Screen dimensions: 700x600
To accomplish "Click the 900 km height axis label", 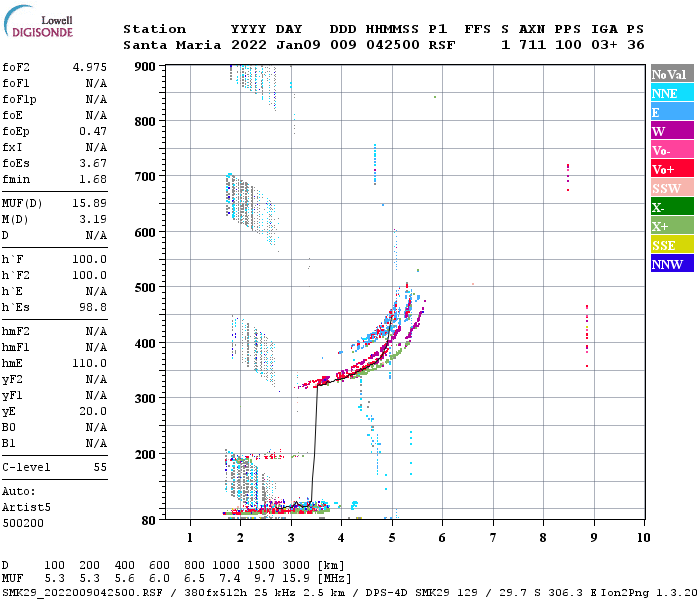I will click(145, 67).
